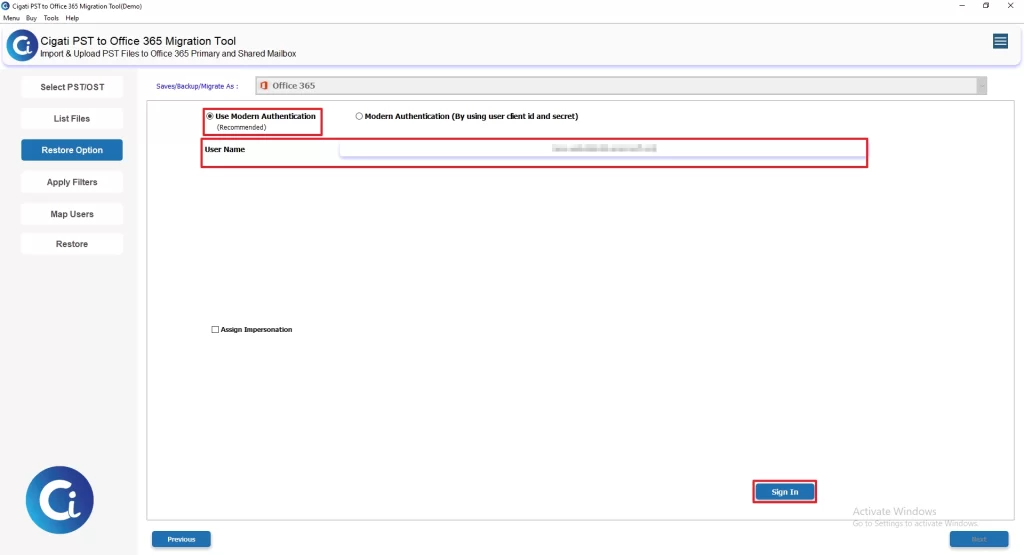Enable the Assign Impersonation checkbox
Viewport: 1024px width, 555px height.
coord(215,330)
